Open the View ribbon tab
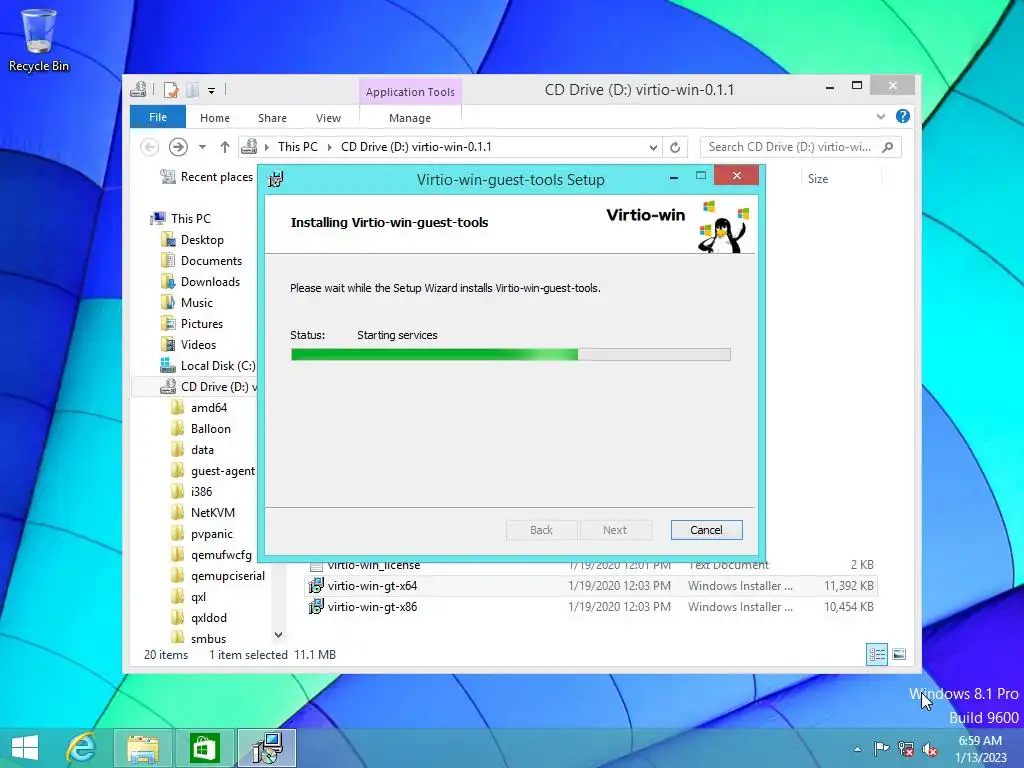This screenshot has width=1024, height=768. pos(328,118)
